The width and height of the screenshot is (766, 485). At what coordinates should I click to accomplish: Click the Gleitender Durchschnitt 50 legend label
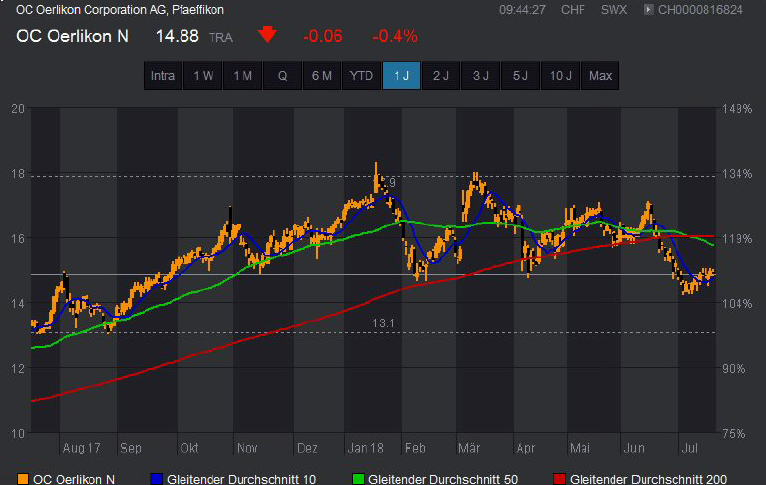(443, 479)
